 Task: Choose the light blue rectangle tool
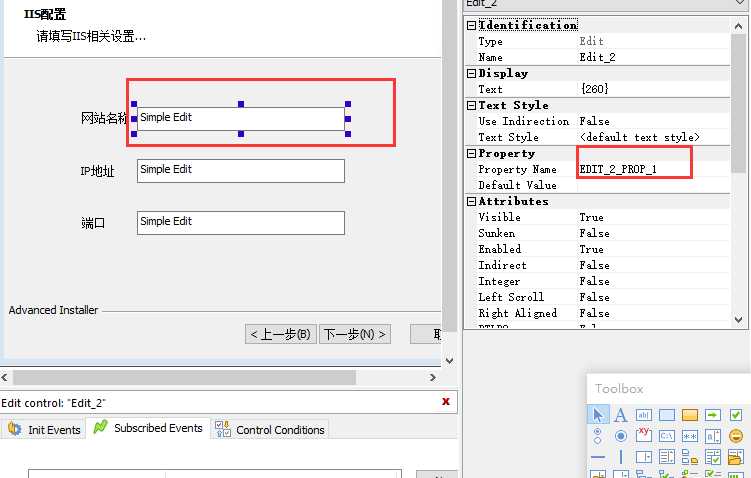click(667, 415)
